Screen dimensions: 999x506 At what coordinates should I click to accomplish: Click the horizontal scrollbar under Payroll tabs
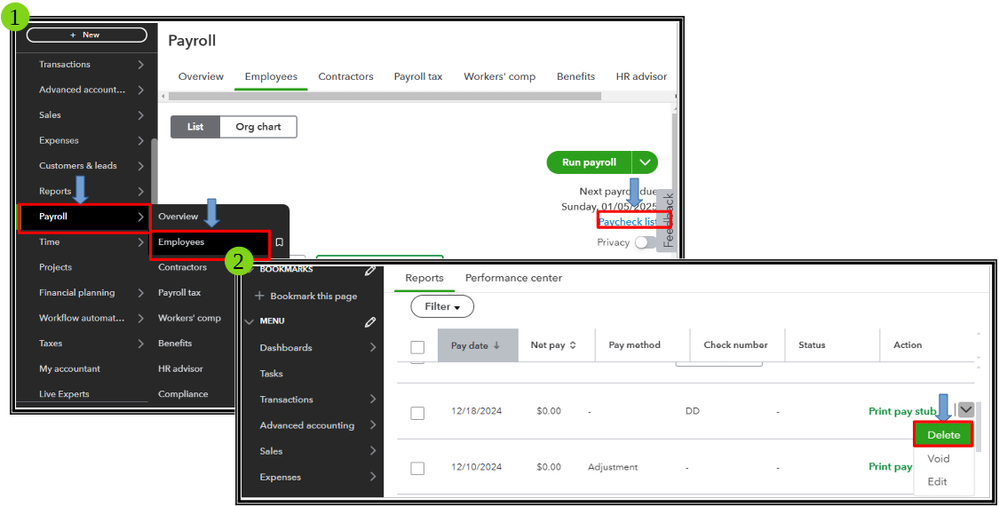(x=385, y=96)
